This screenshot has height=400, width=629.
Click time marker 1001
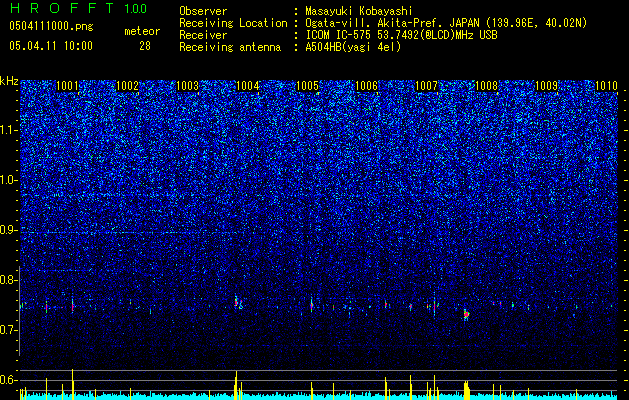(x=67, y=86)
